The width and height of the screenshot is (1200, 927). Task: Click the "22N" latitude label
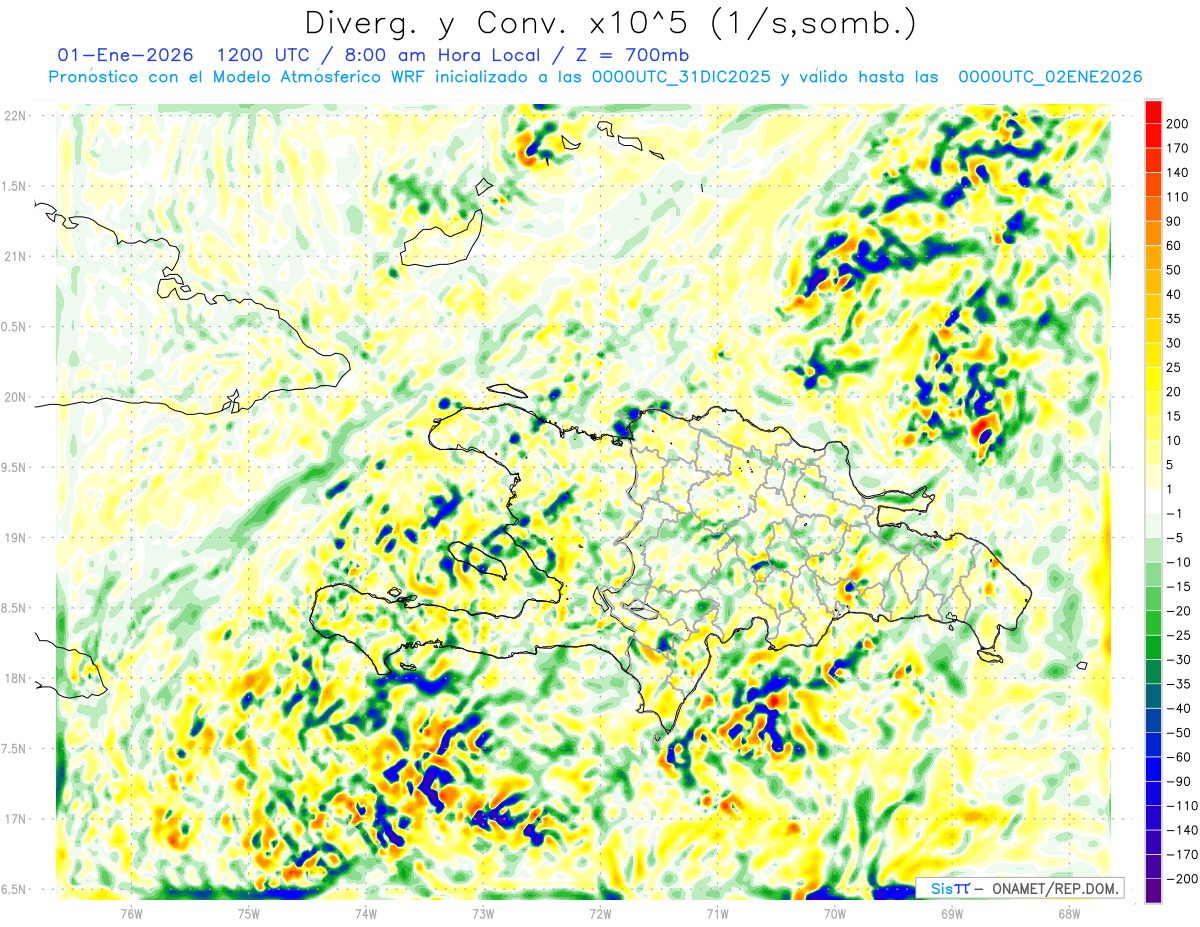[15, 115]
